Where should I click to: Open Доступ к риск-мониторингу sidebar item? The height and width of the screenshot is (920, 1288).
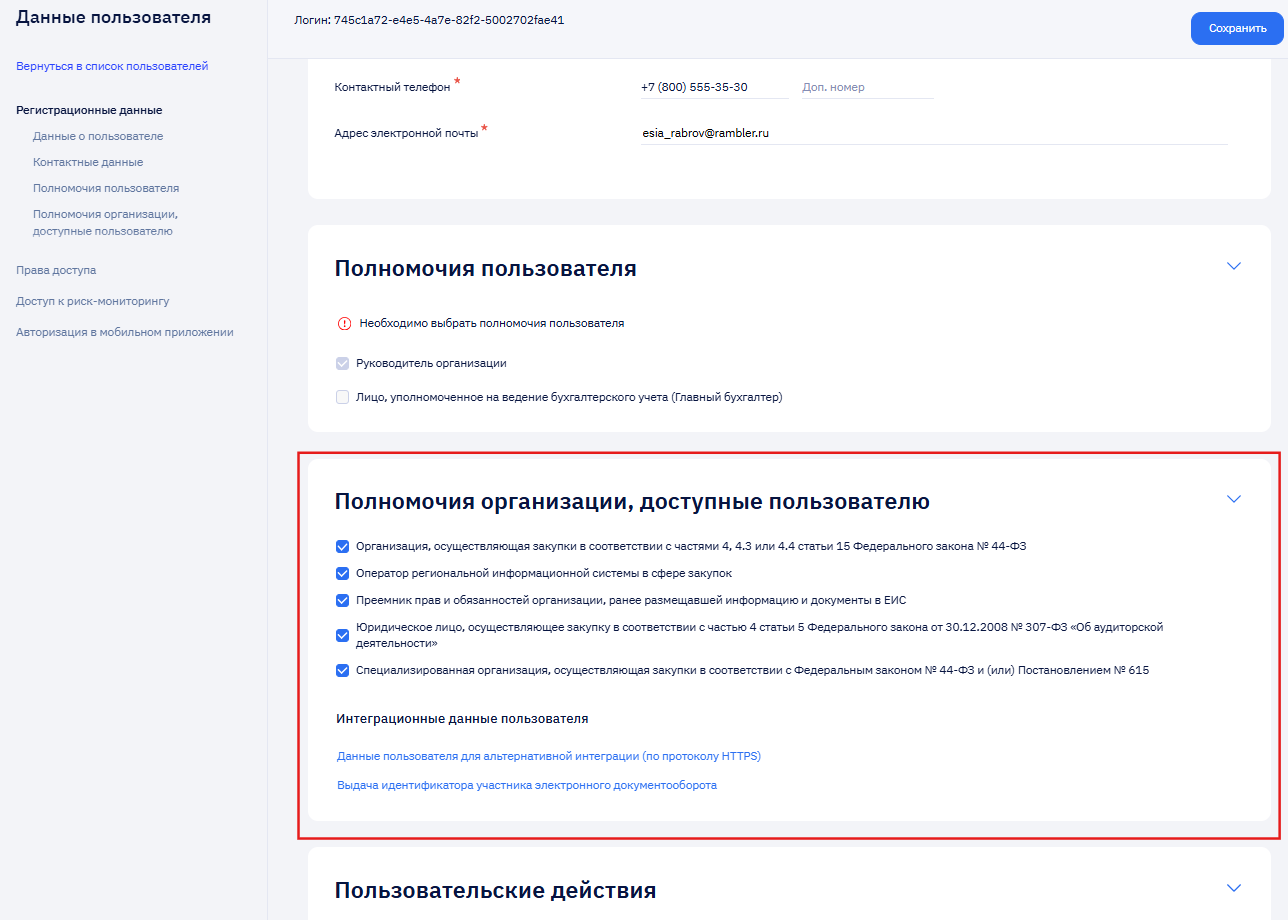click(x=93, y=301)
